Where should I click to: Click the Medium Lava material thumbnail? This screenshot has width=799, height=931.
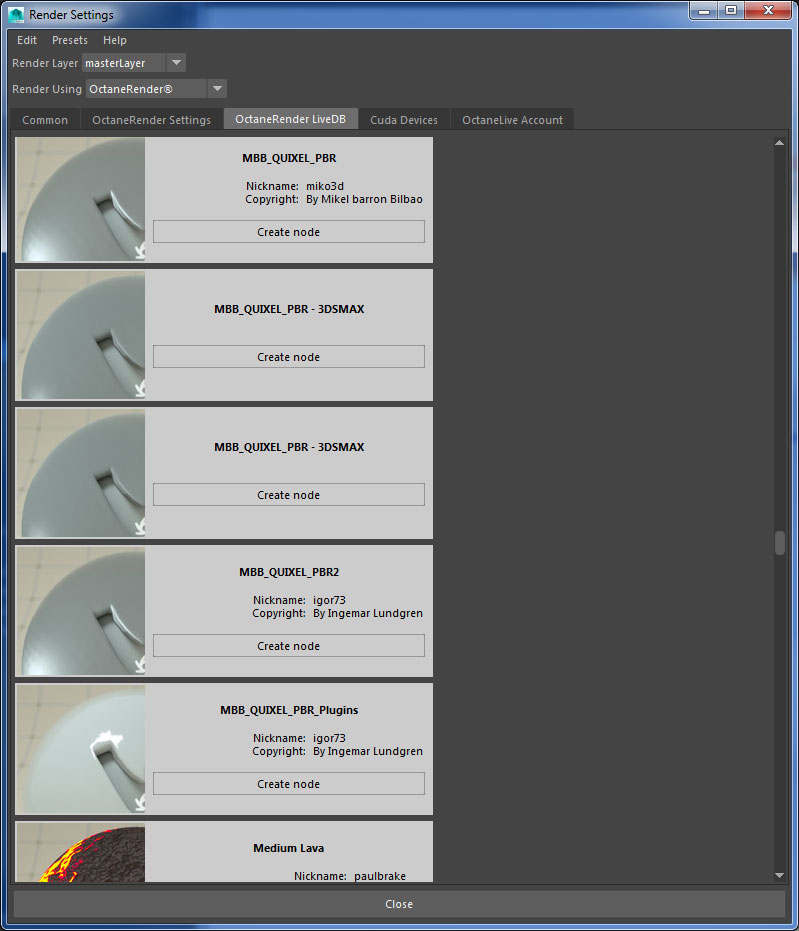click(x=80, y=852)
